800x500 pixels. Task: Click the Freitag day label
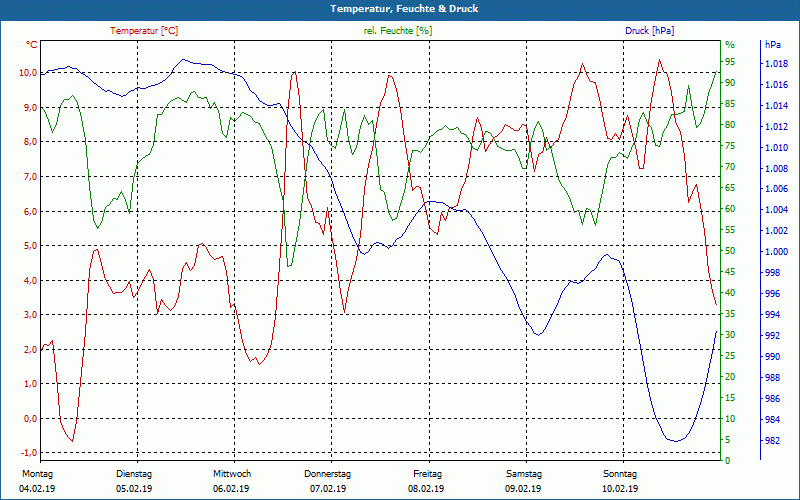(428, 474)
